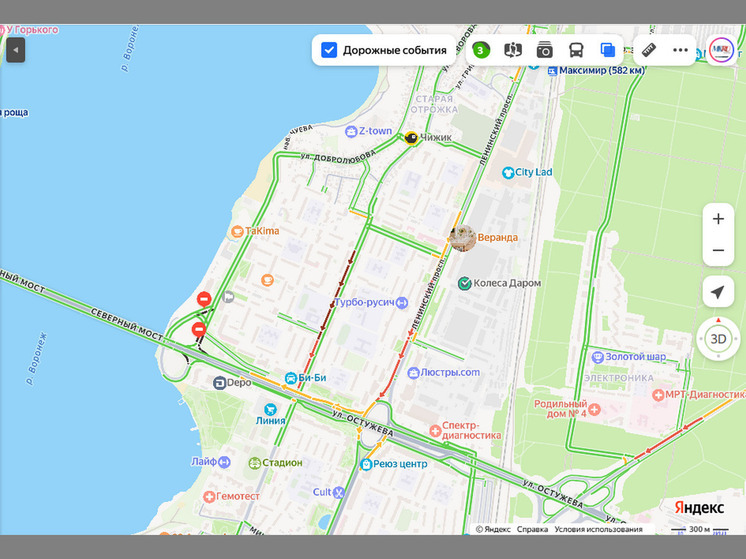Open the Условия использования link
The height and width of the screenshot is (559, 746).
[598, 529]
